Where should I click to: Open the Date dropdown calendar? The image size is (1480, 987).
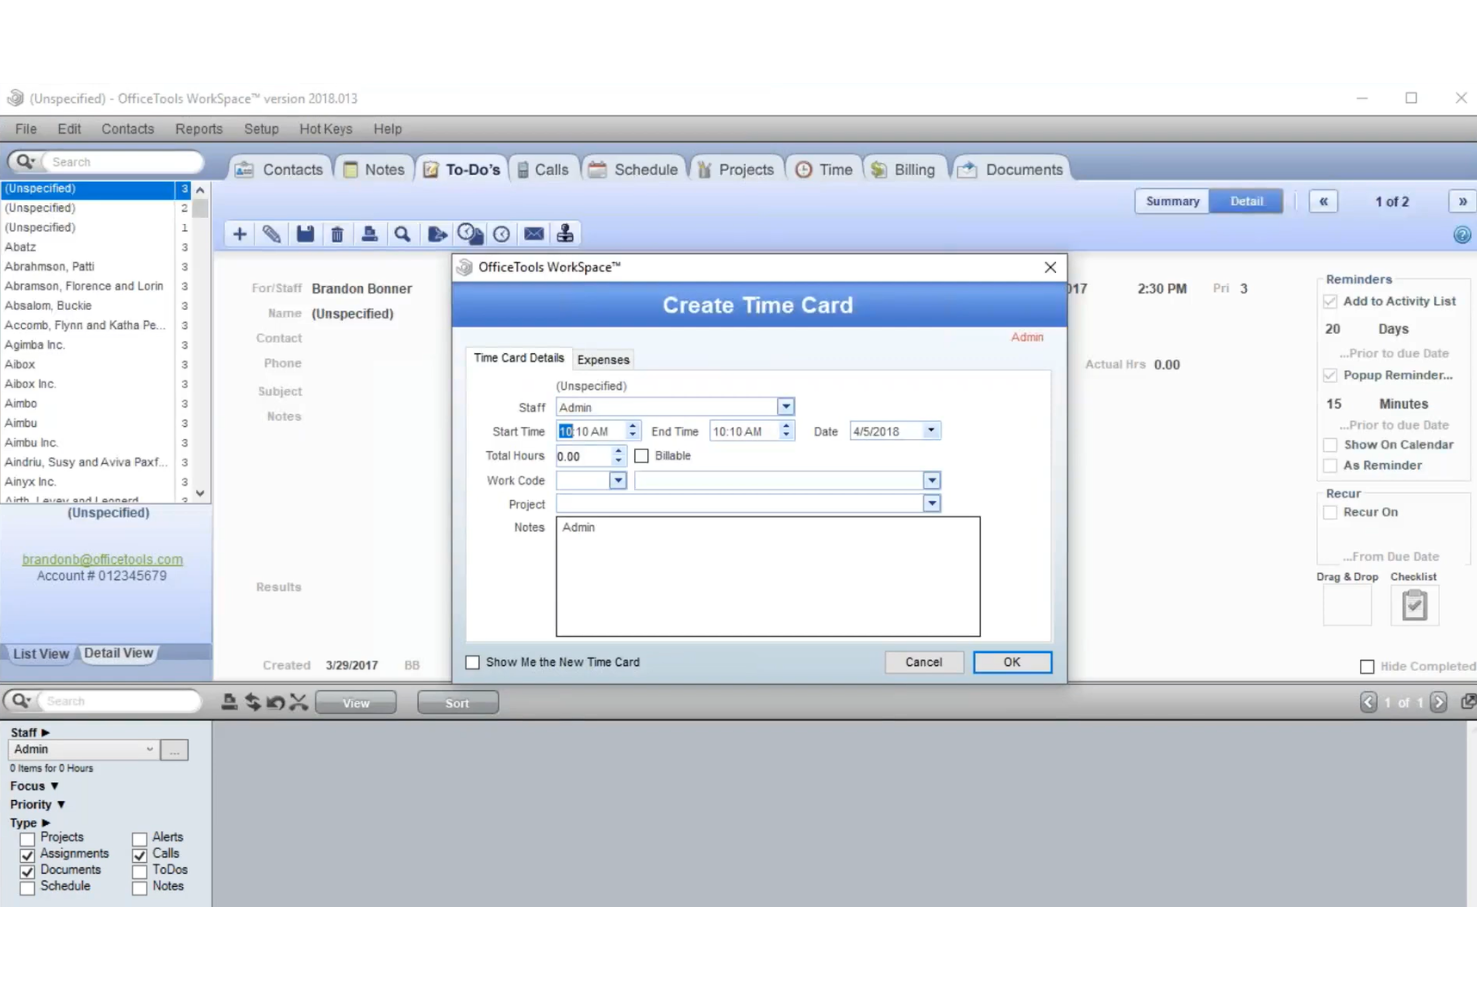(x=931, y=431)
